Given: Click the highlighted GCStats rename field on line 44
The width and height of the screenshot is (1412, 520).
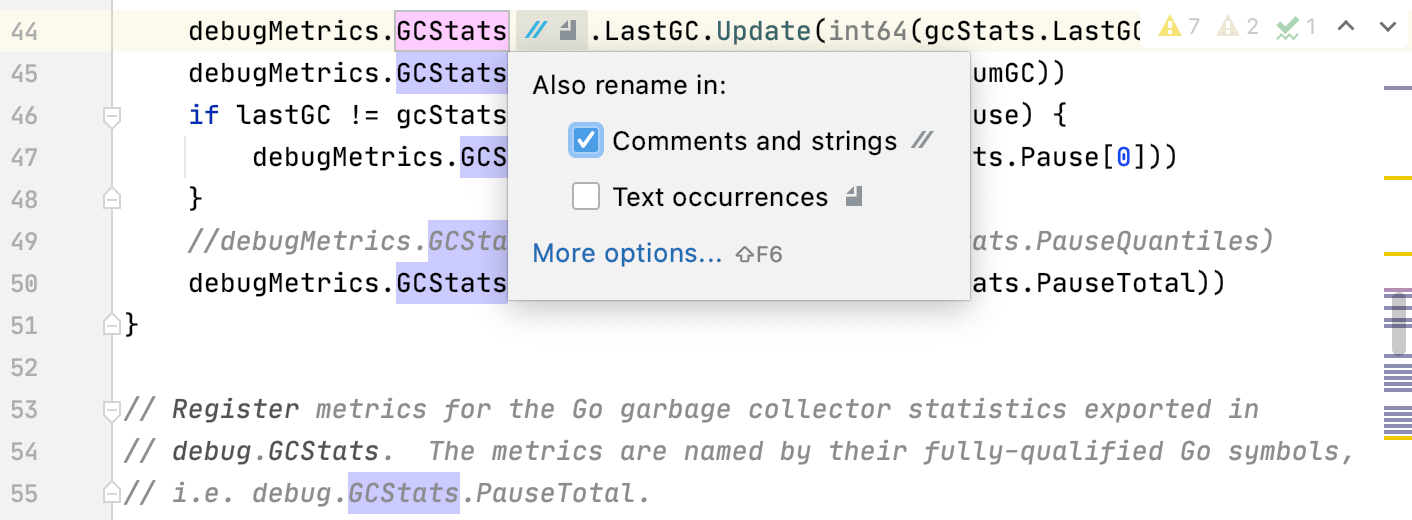Looking at the screenshot, I should (451, 32).
